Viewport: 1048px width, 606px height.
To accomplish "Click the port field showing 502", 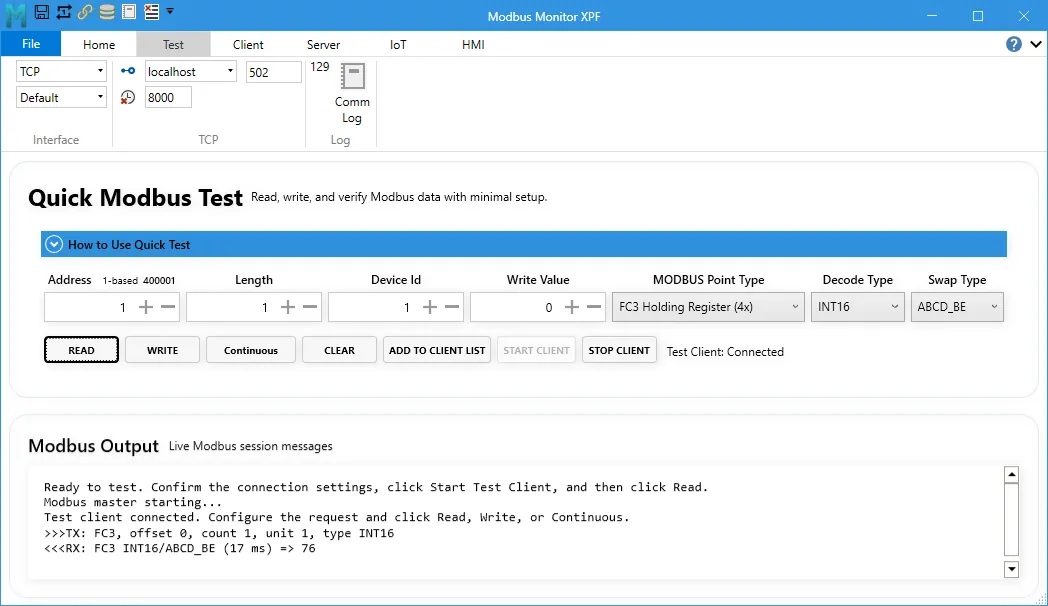I will click(273, 71).
